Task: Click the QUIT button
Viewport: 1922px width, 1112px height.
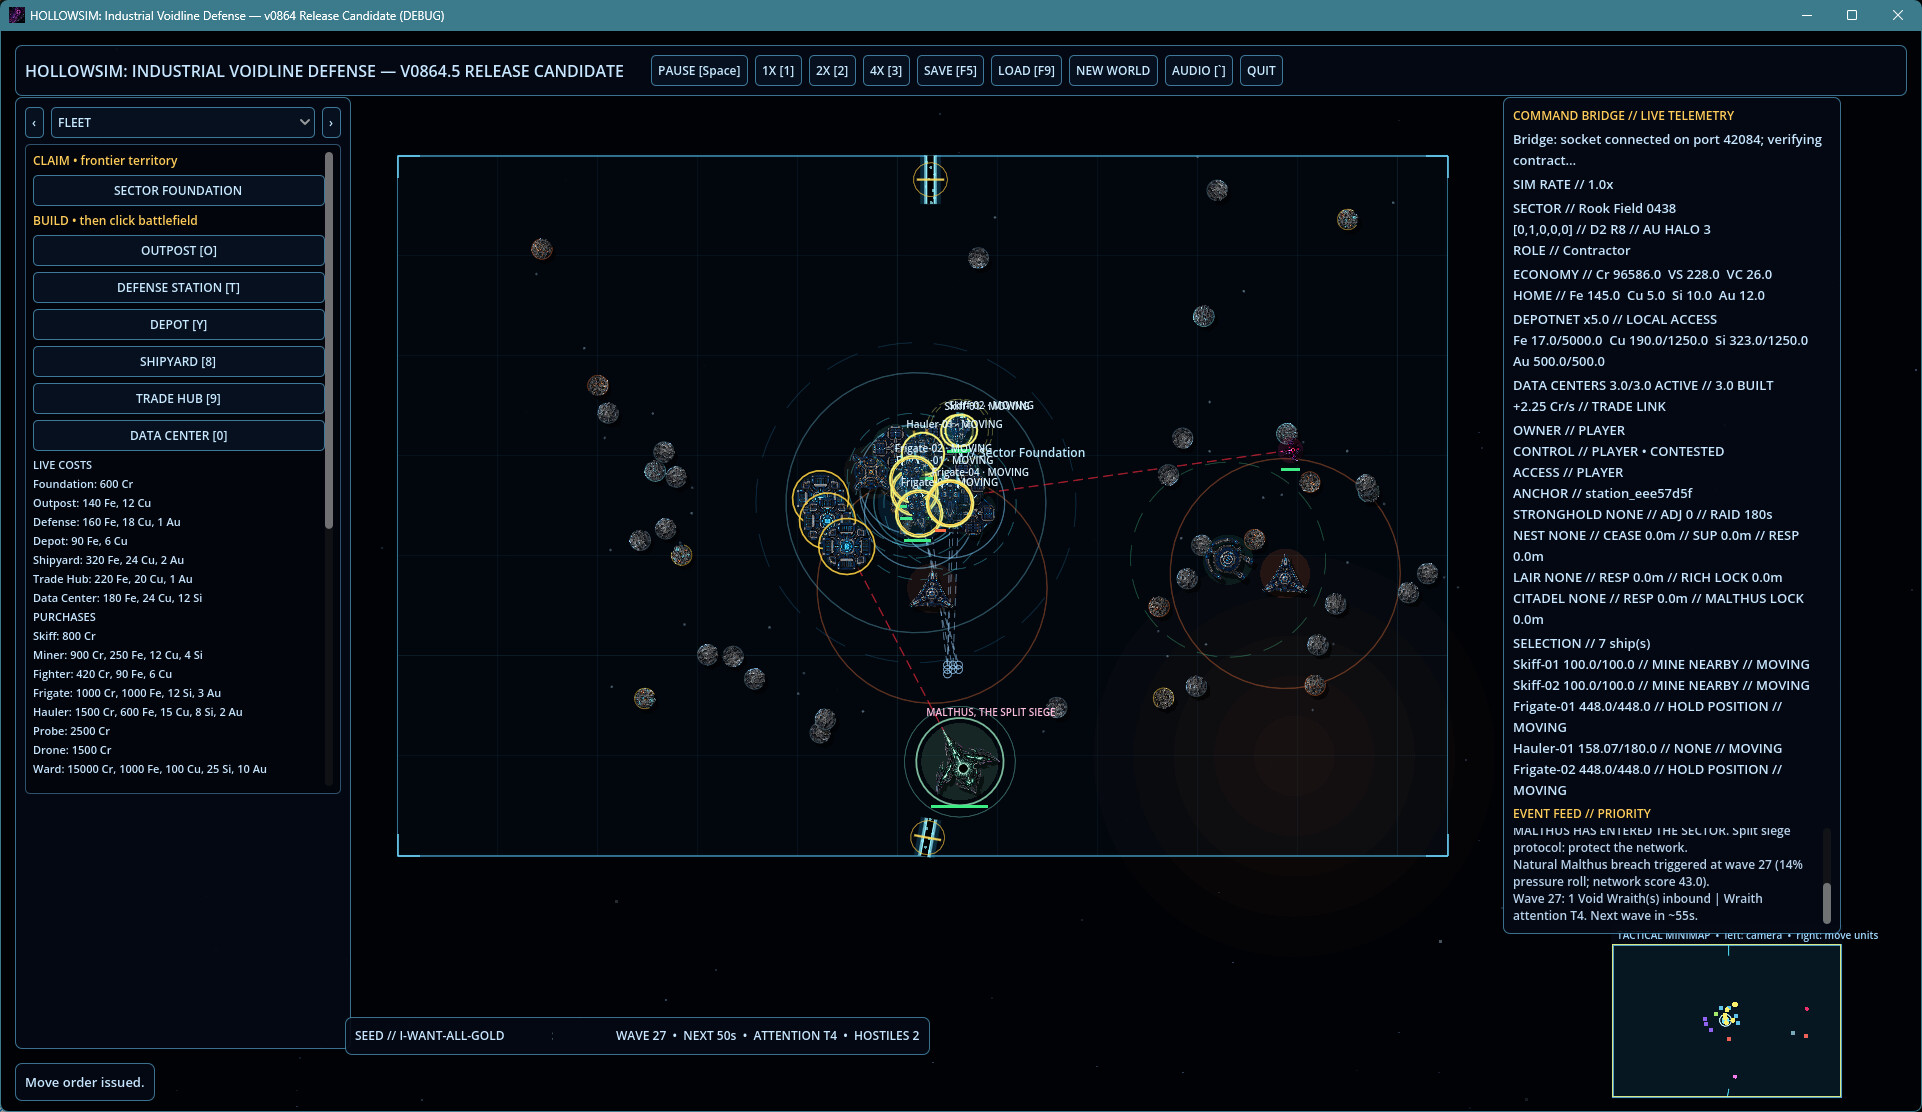Action: click(x=1261, y=71)
